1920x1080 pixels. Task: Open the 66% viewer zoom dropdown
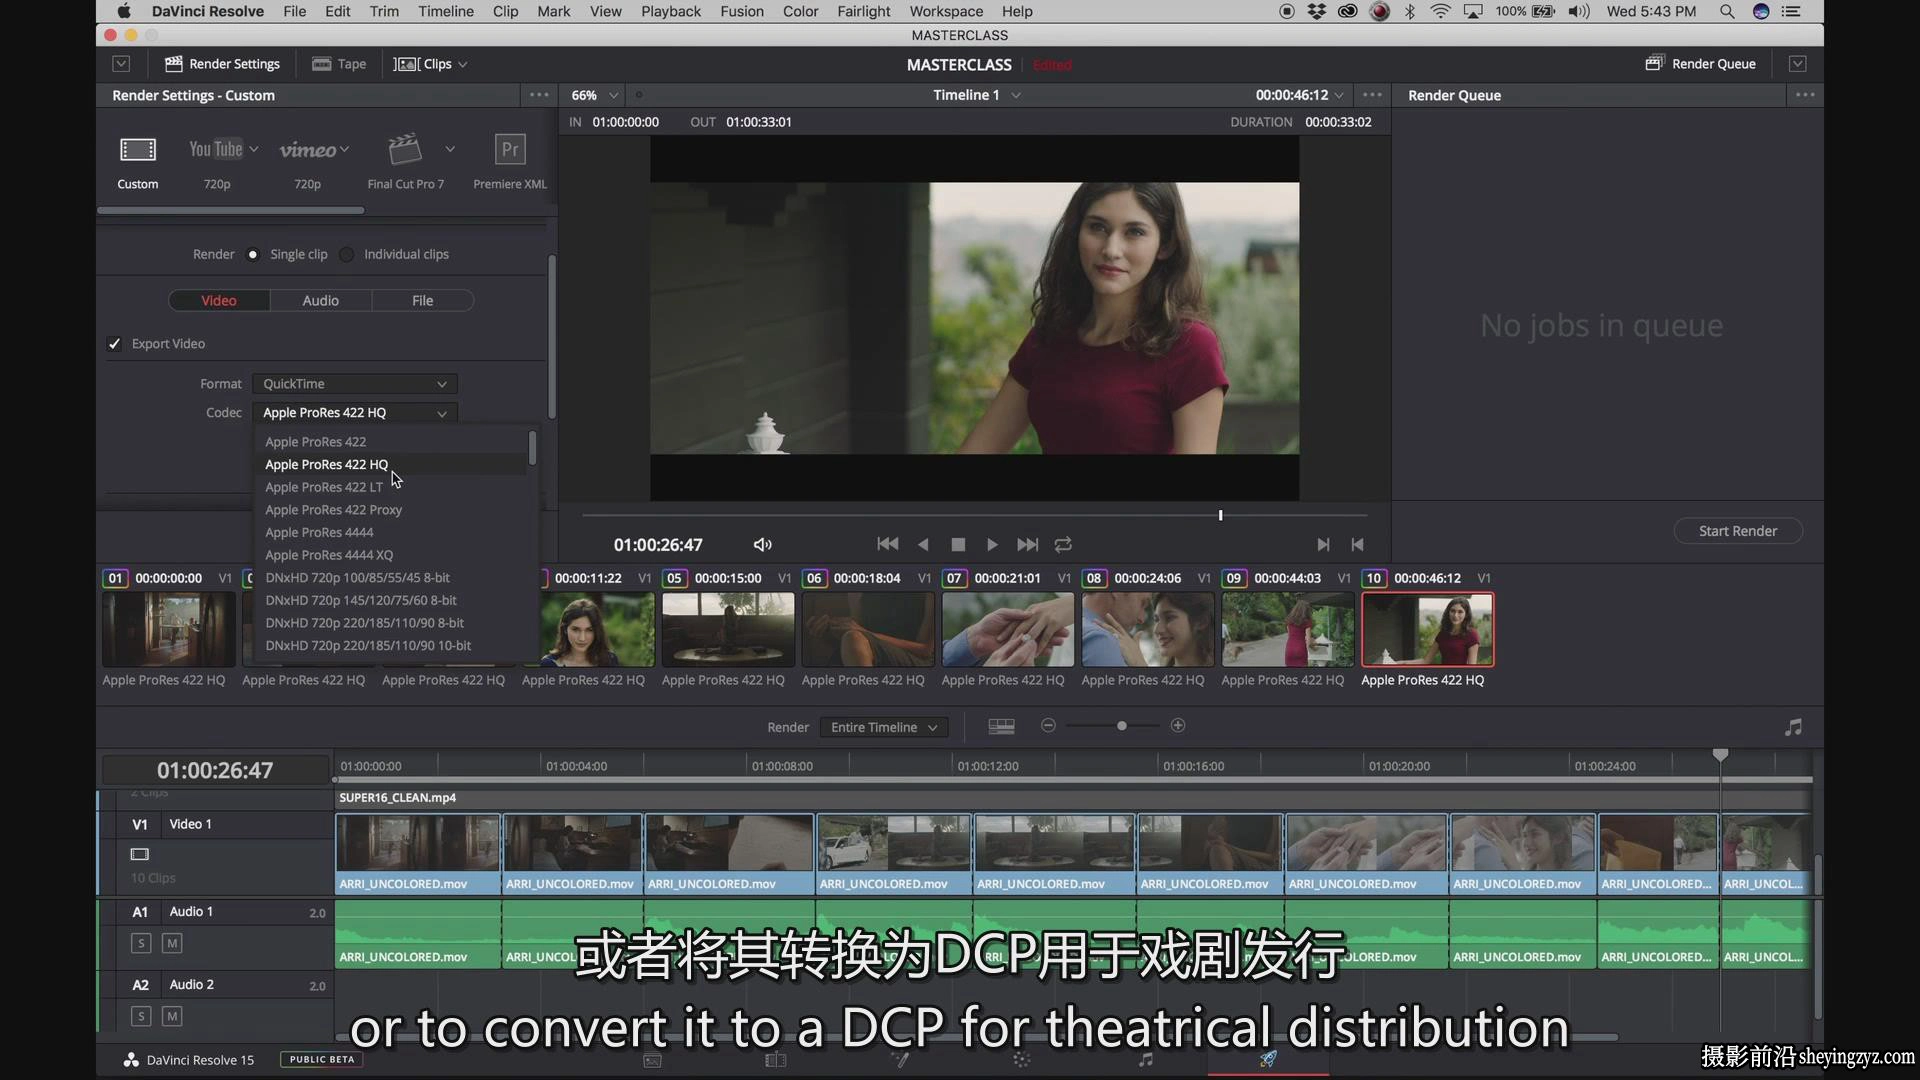coord(594,95)
